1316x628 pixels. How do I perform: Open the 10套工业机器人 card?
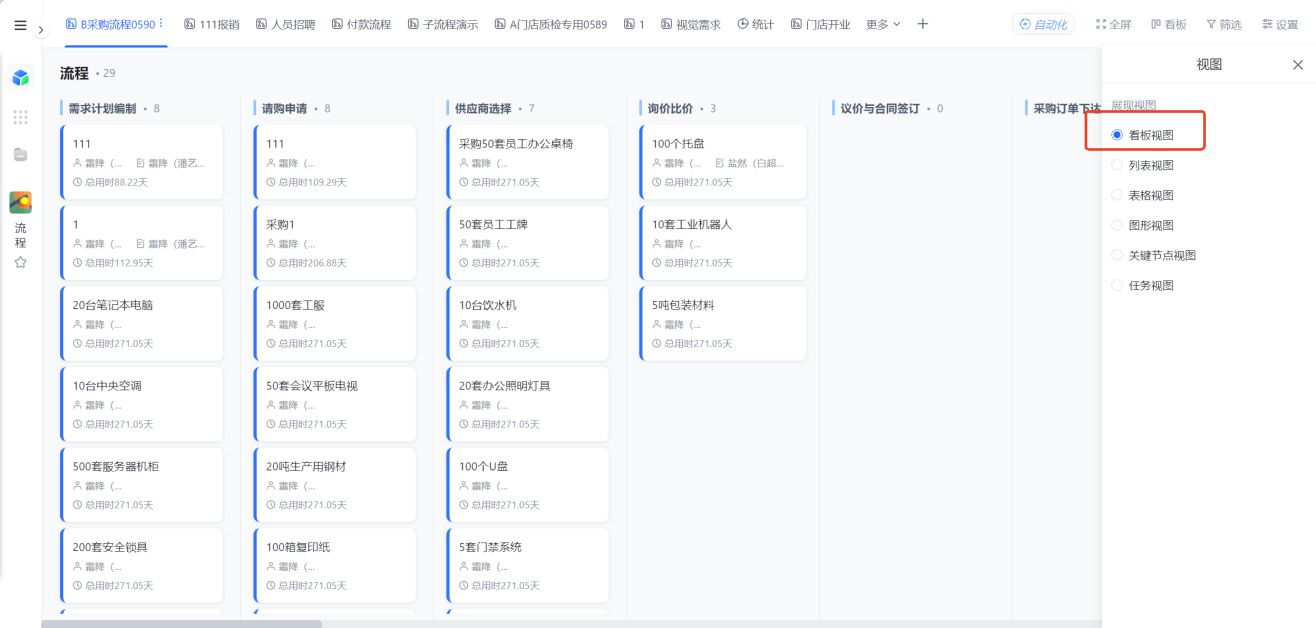coord(723,242)
